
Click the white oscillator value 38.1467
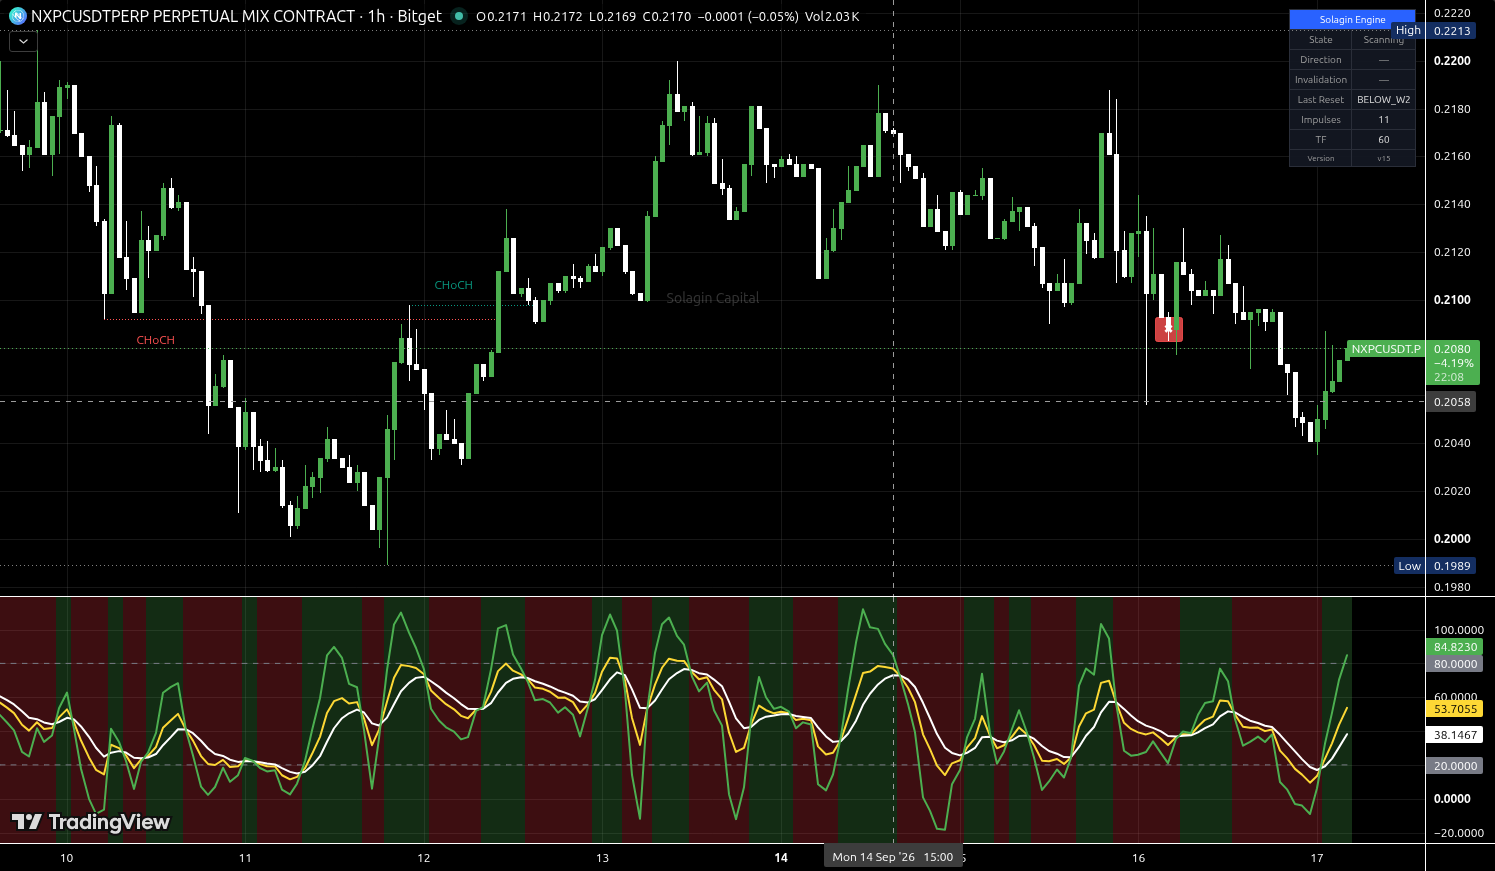(1455, 735)
